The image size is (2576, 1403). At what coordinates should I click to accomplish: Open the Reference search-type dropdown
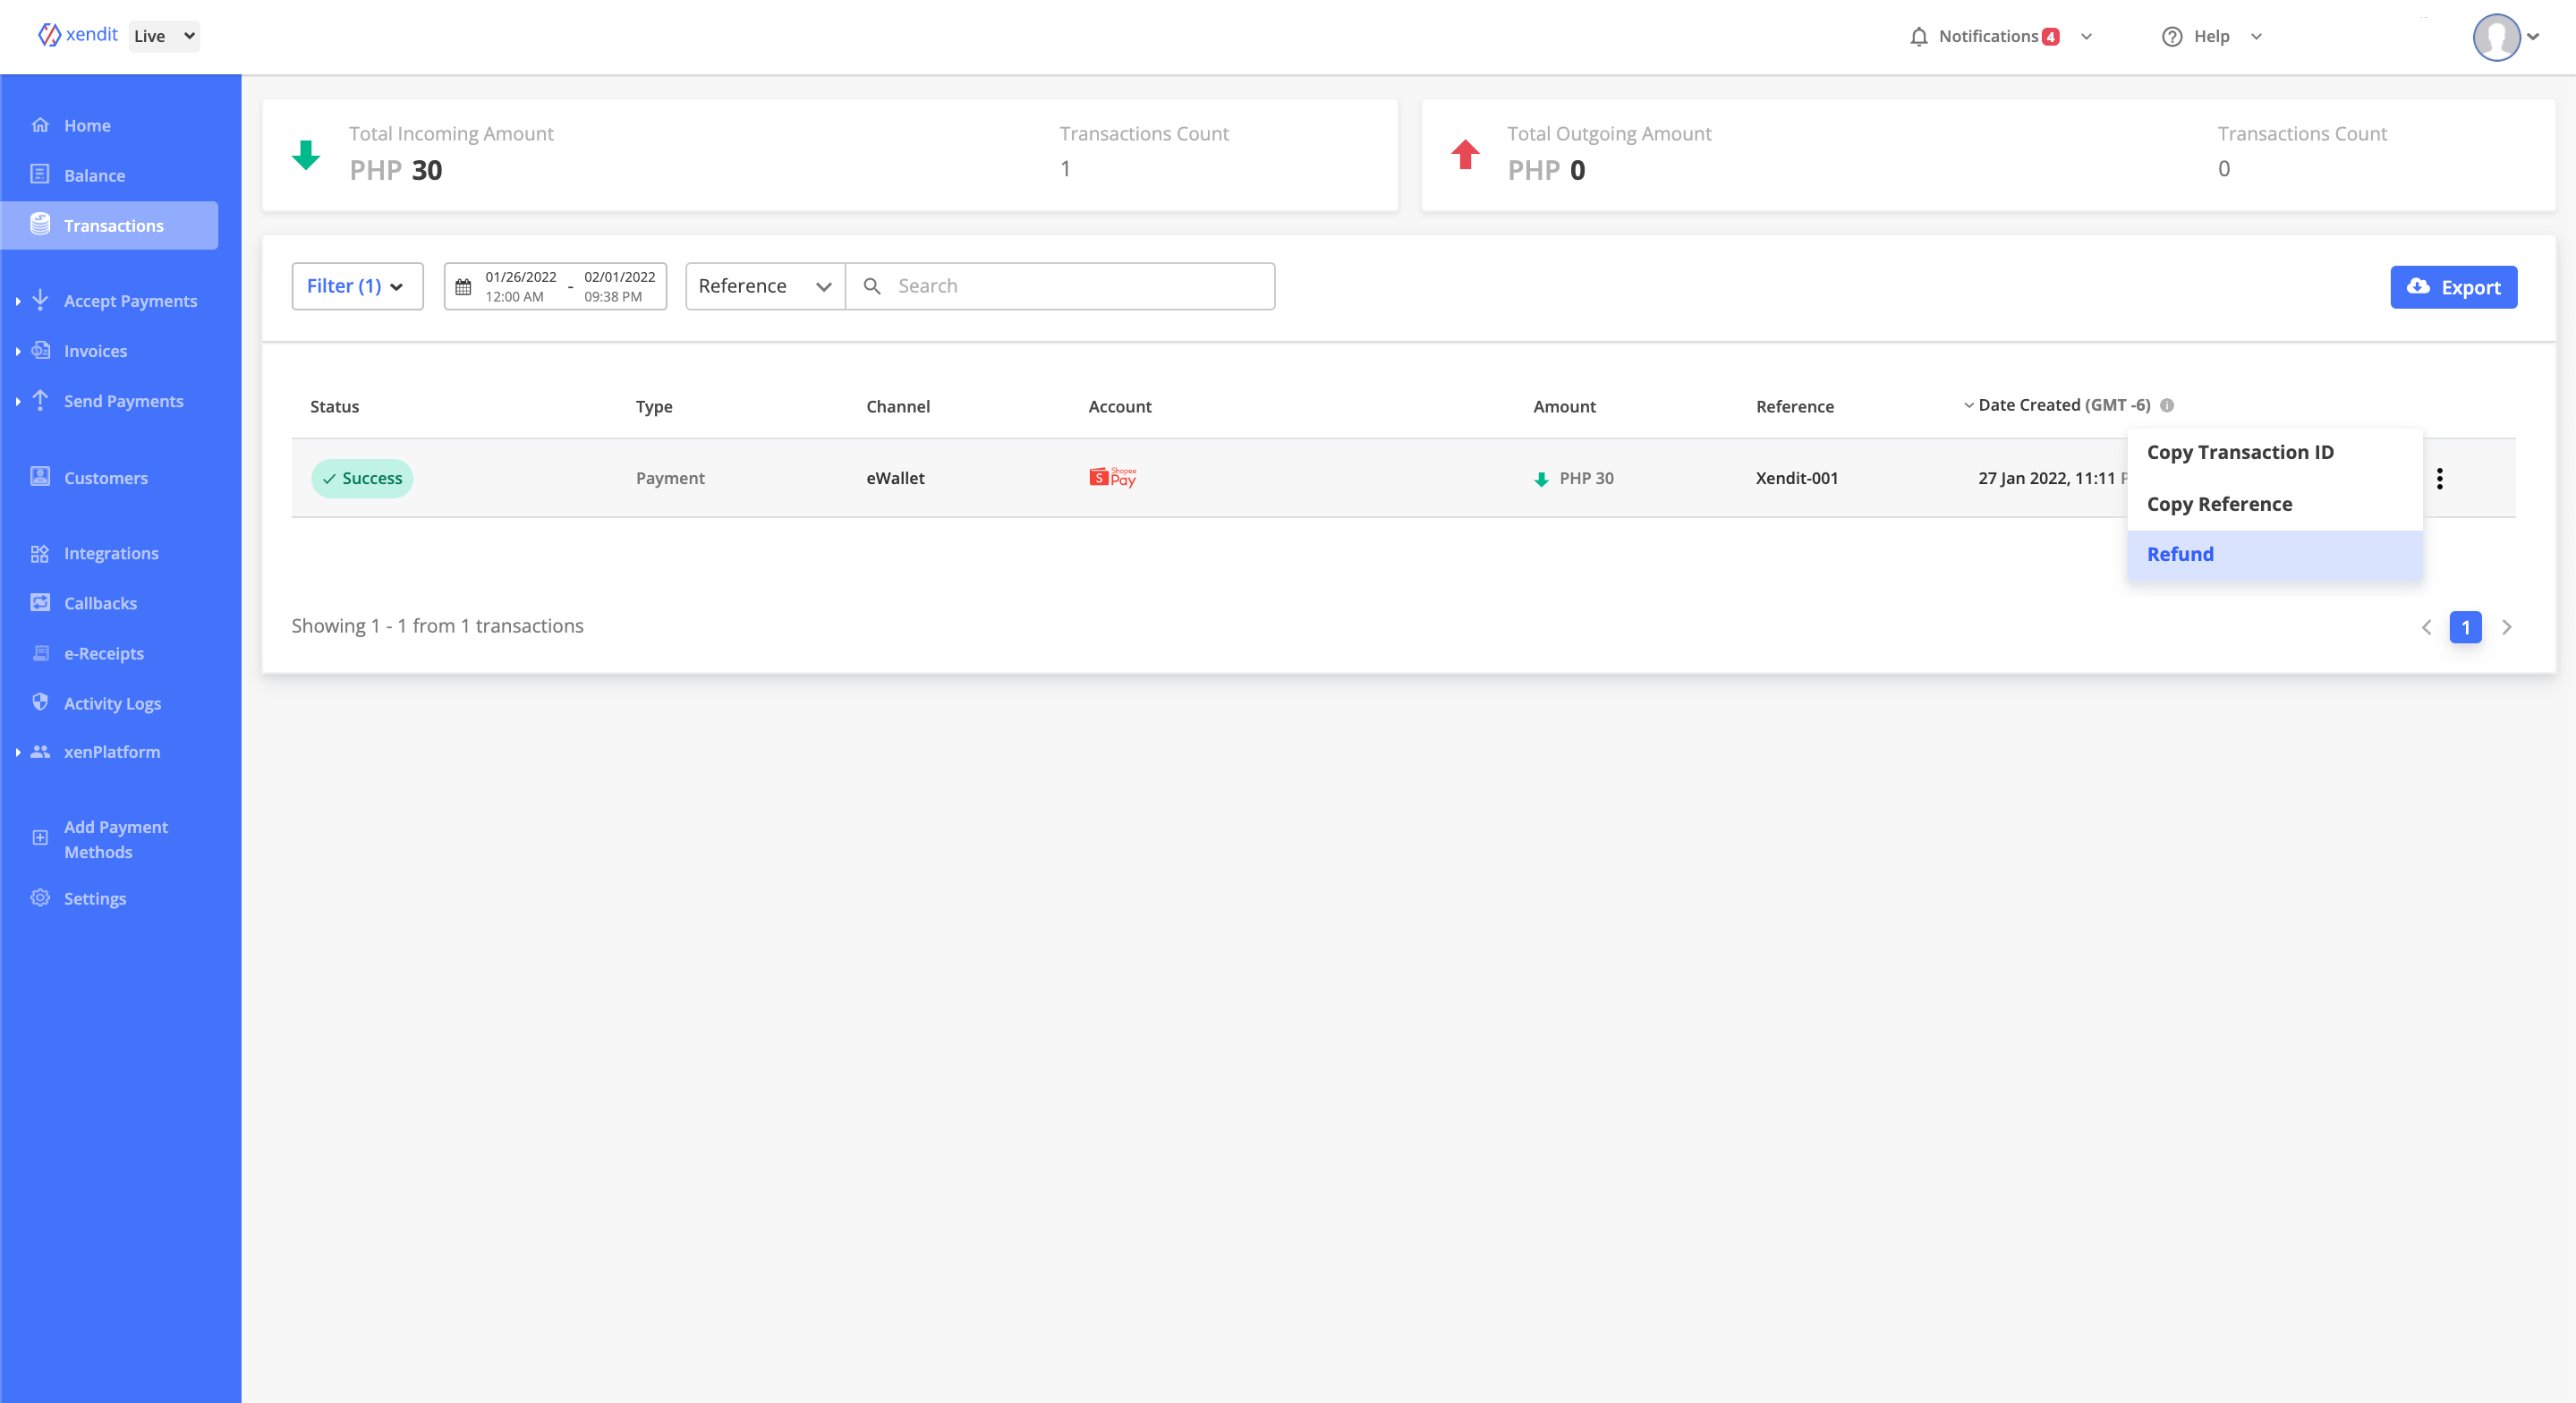(x=765, y=286)
